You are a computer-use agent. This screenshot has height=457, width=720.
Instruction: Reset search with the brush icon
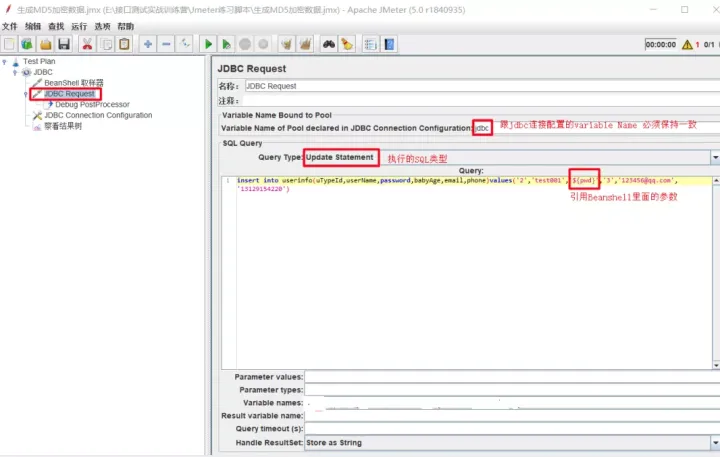coord(347,45)
